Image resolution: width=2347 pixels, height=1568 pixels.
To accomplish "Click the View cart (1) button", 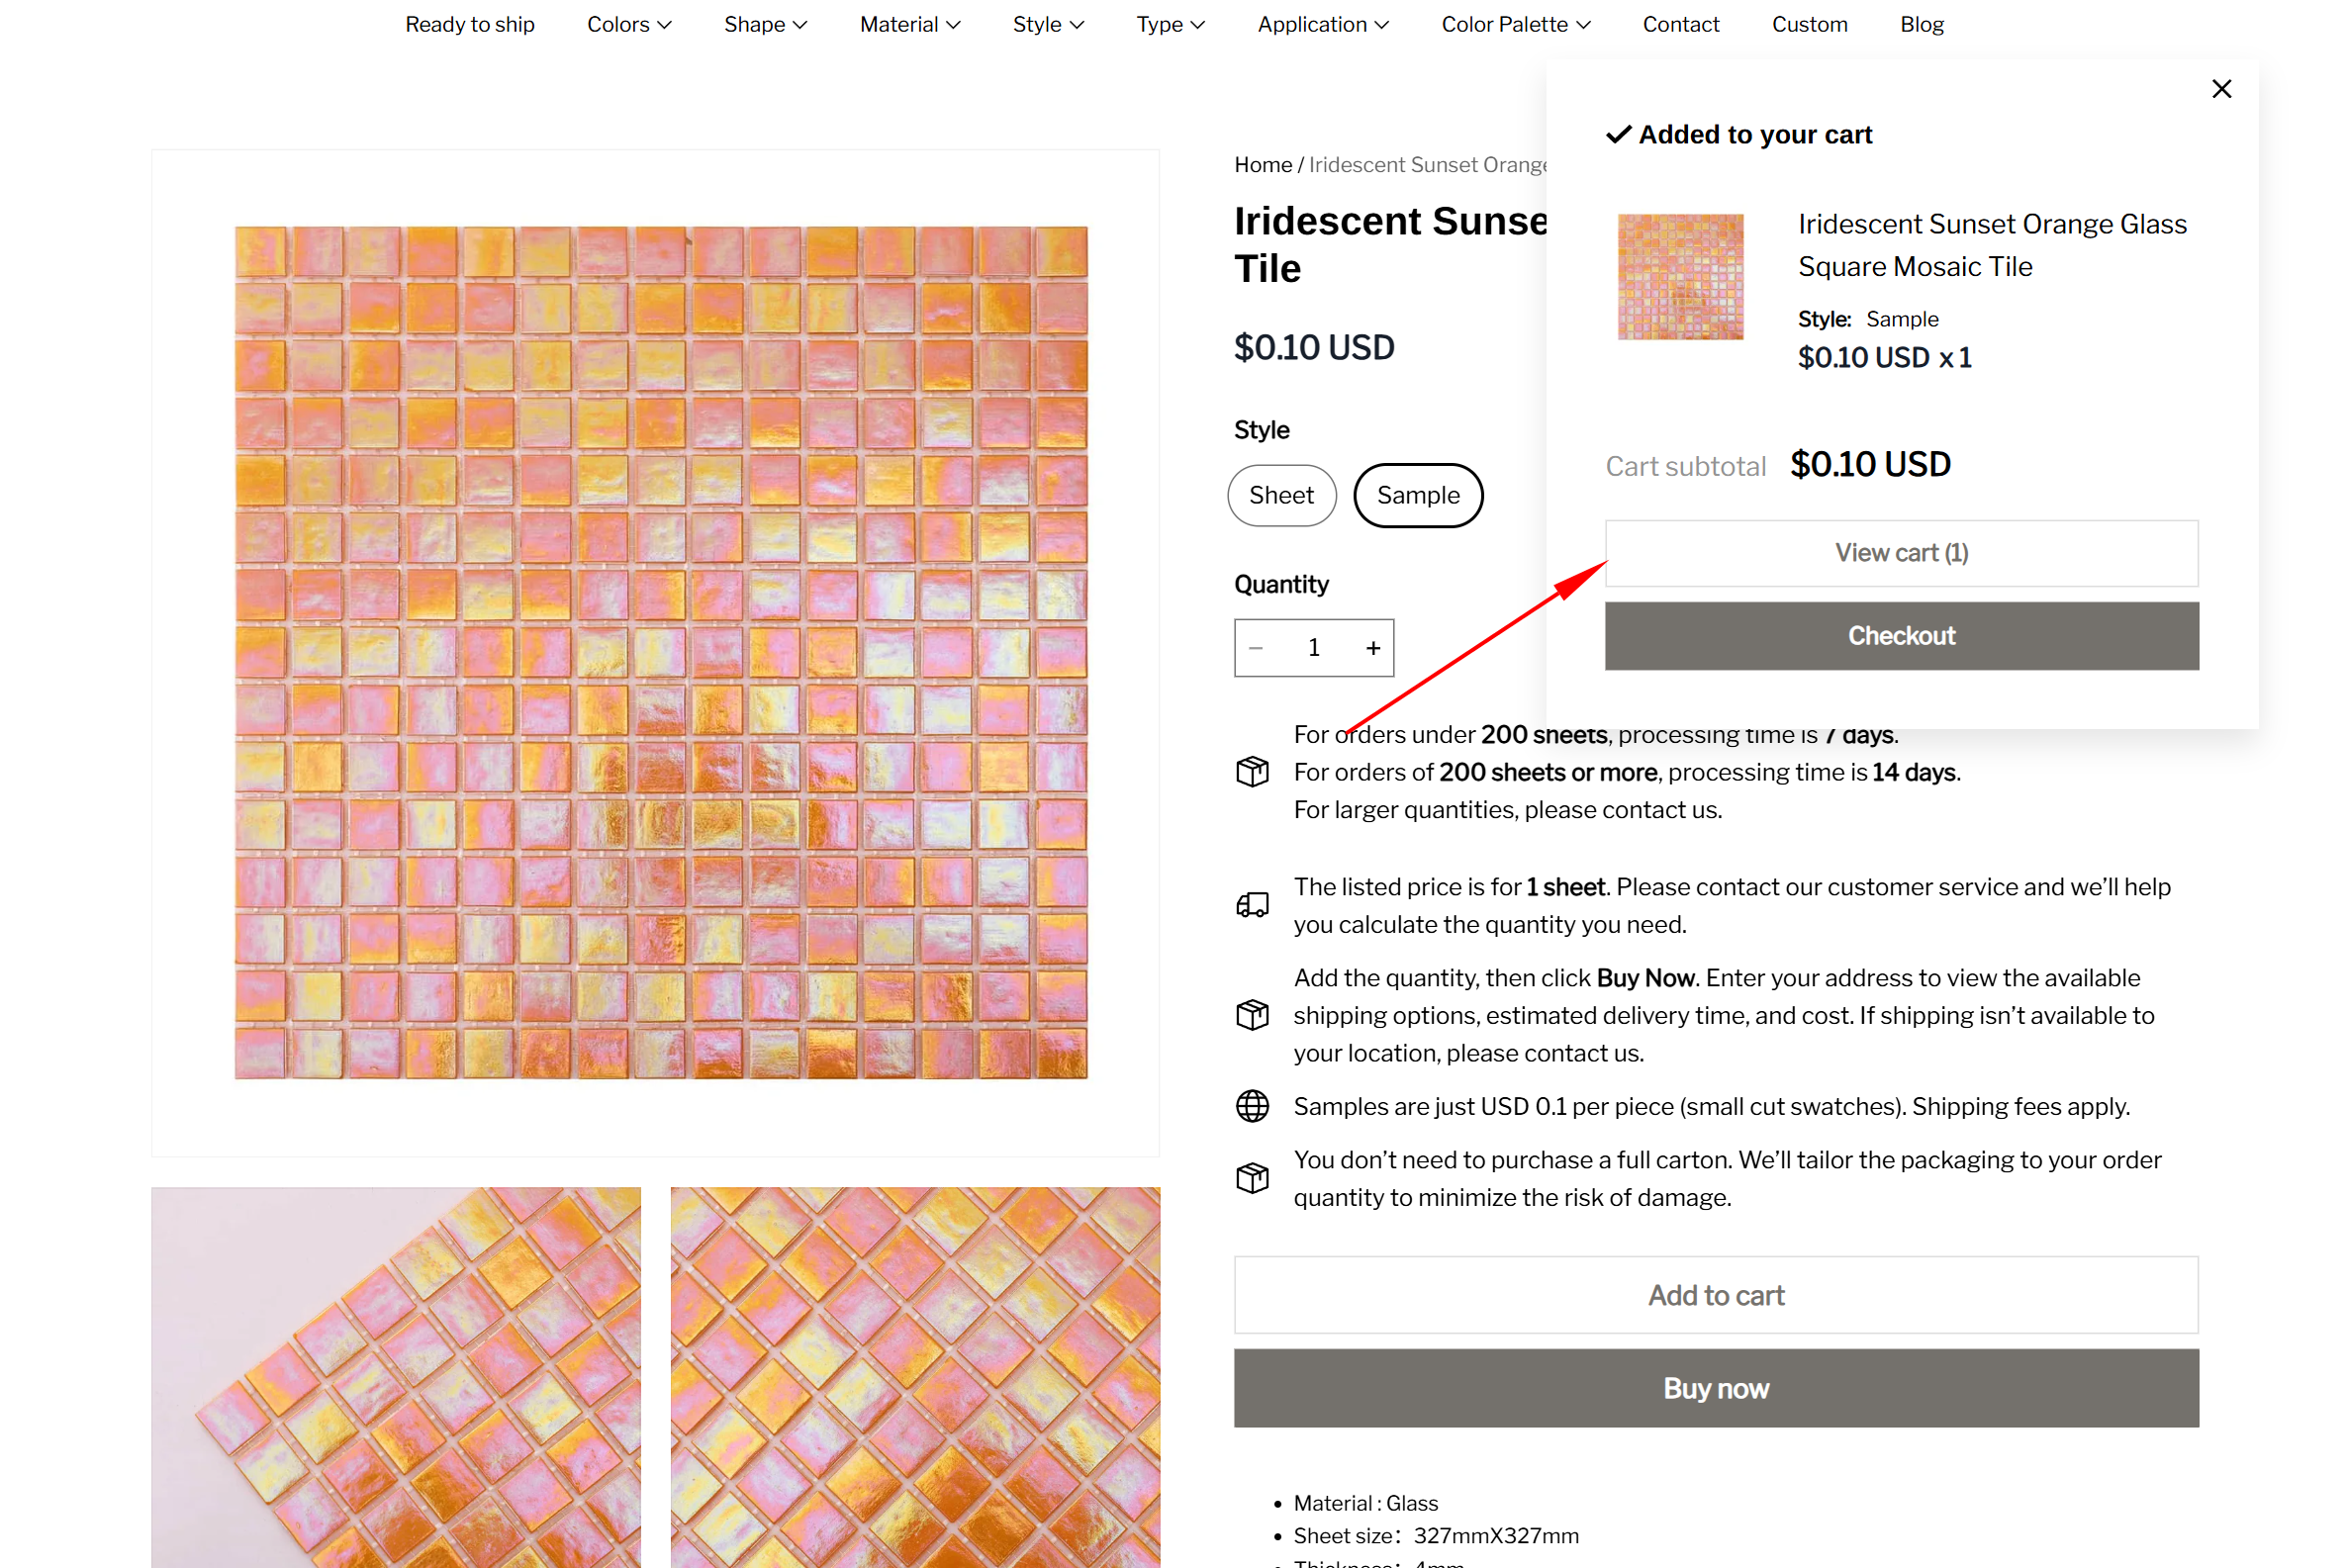I will tap(1901, 553).
